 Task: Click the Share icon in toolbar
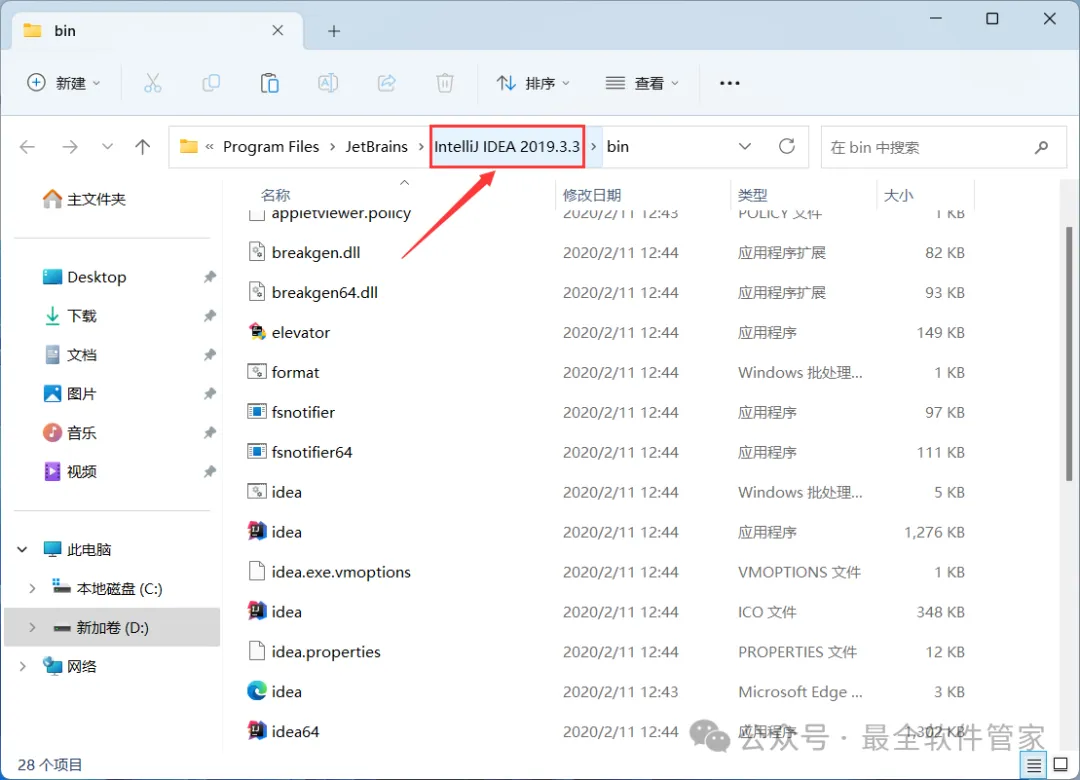(x=386, y=83)
